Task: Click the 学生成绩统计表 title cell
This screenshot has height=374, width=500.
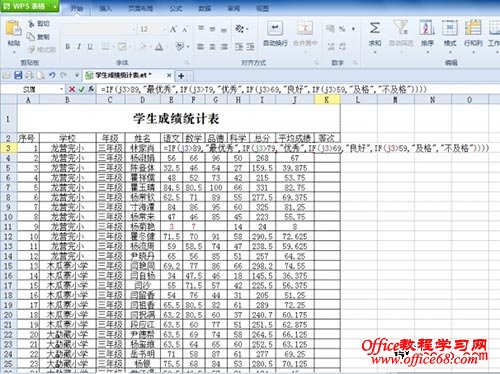Action: coord(178,119)
